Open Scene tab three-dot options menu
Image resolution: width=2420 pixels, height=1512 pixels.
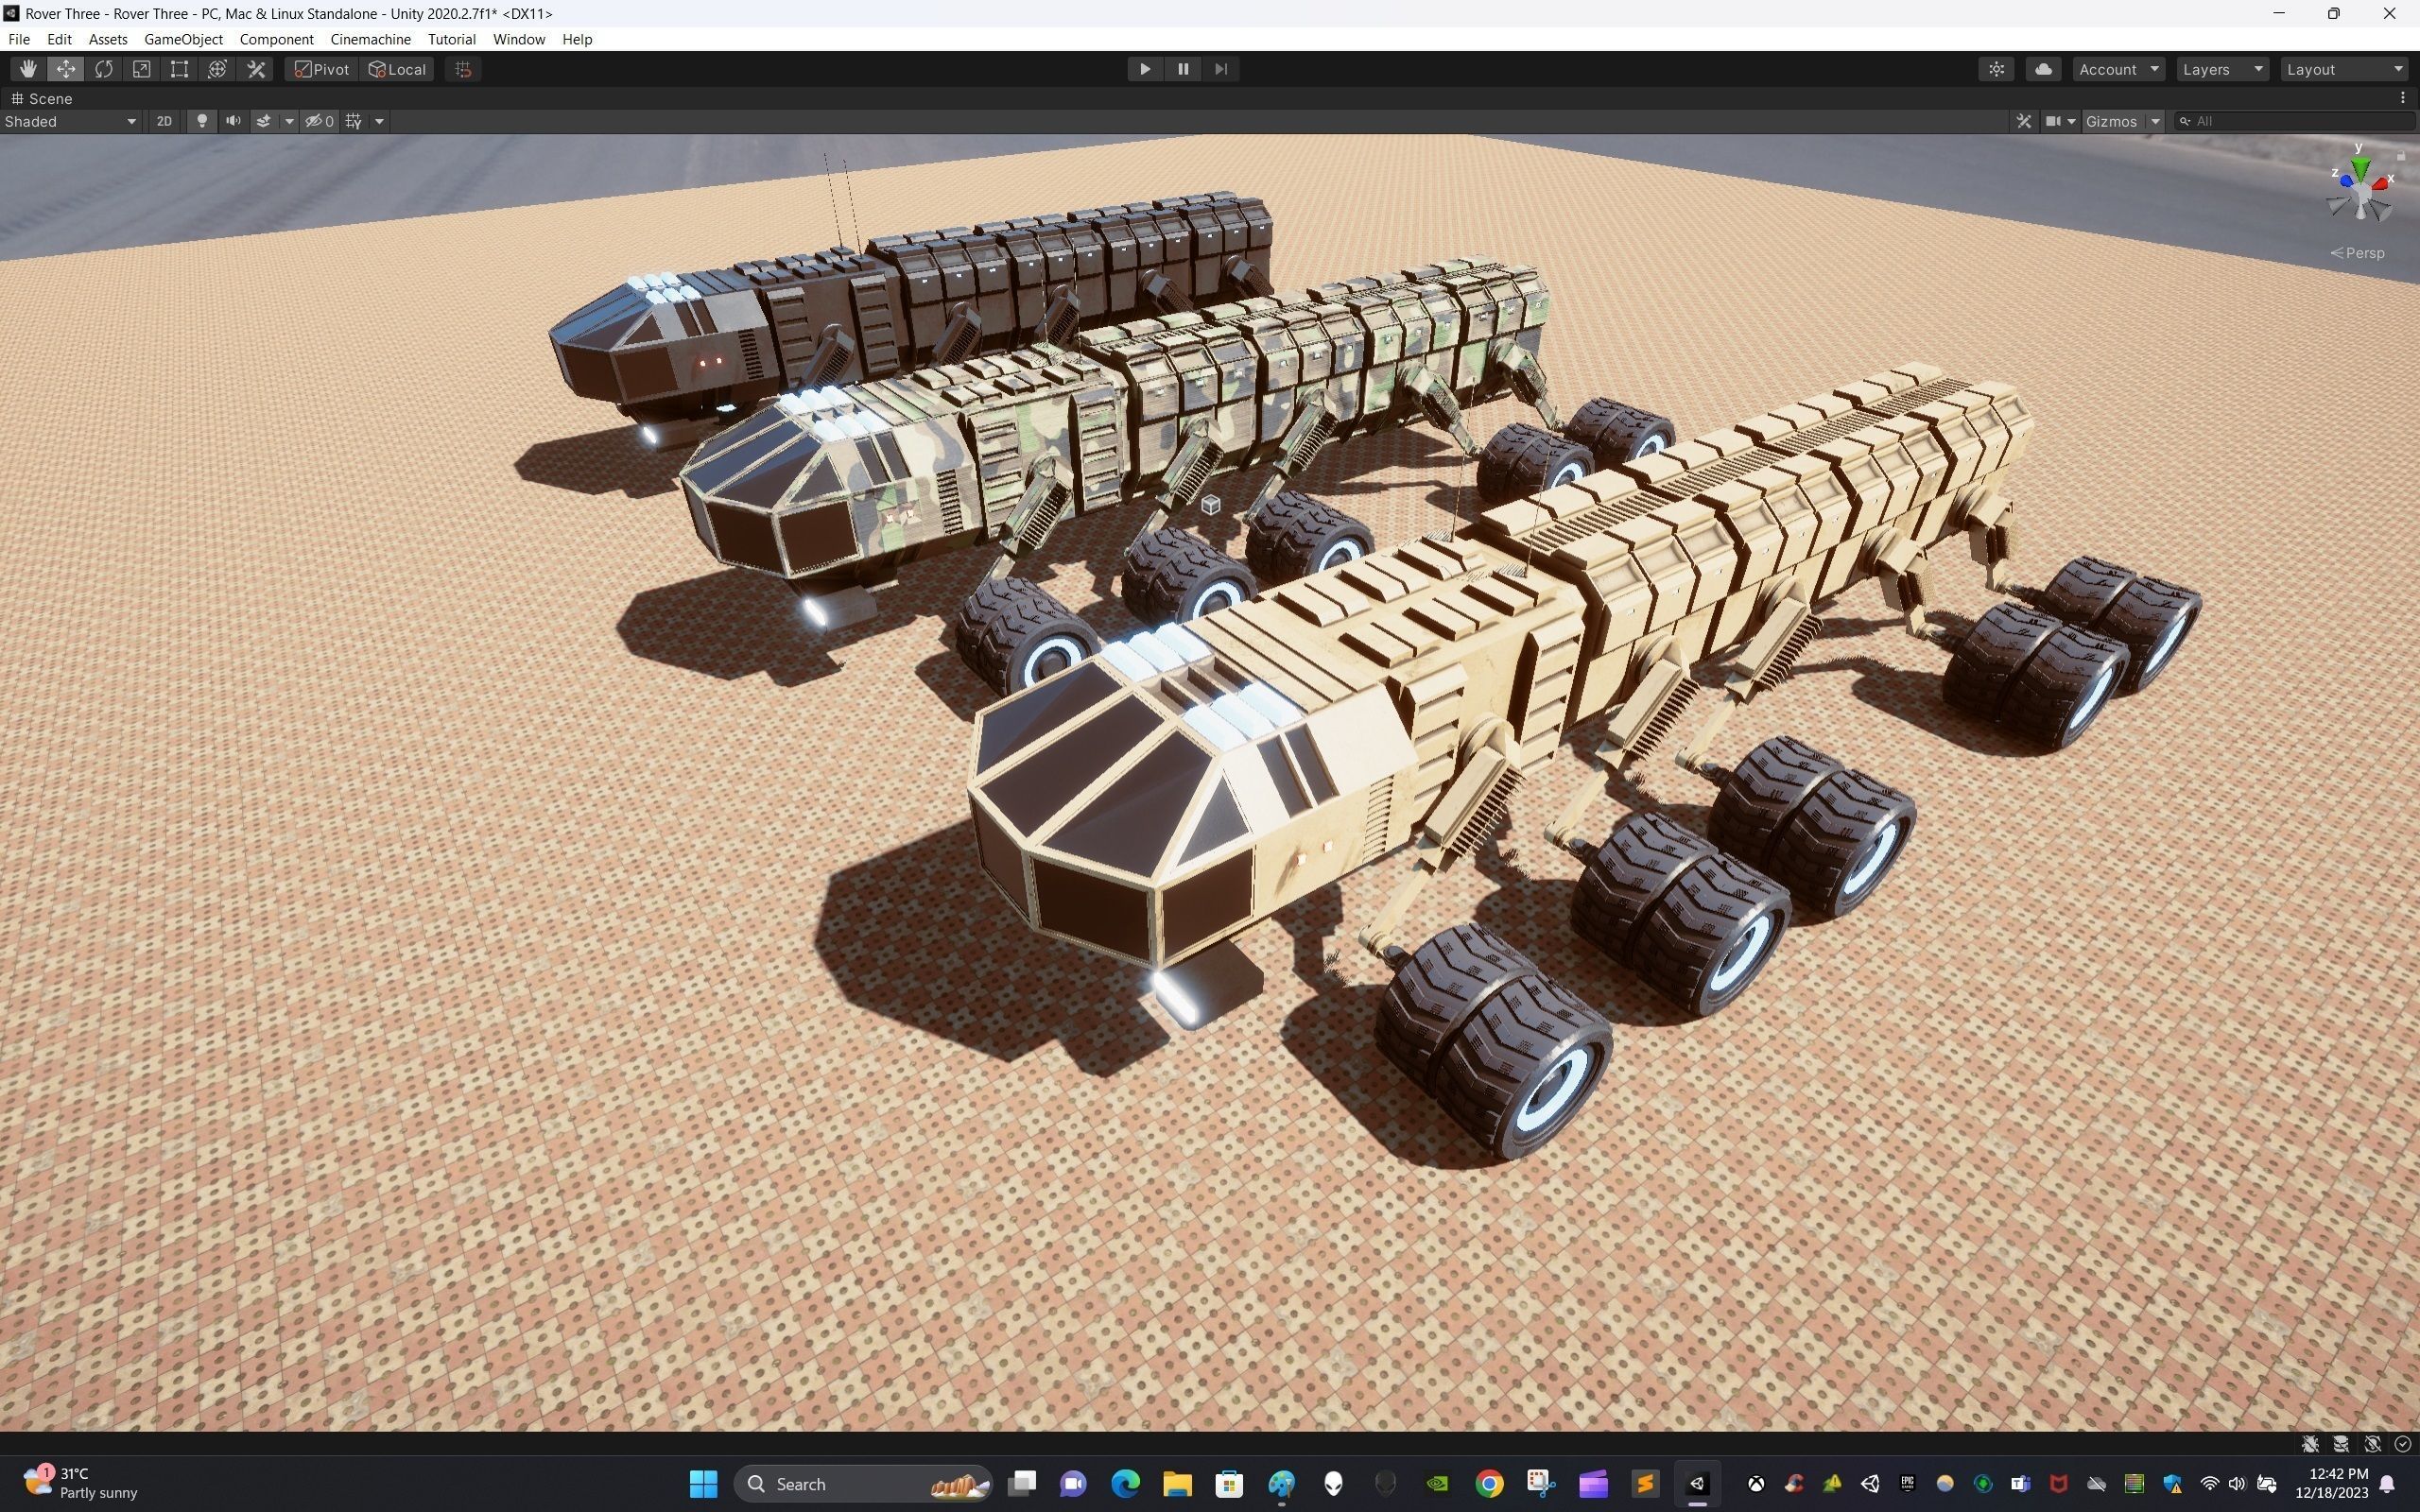2403,98
